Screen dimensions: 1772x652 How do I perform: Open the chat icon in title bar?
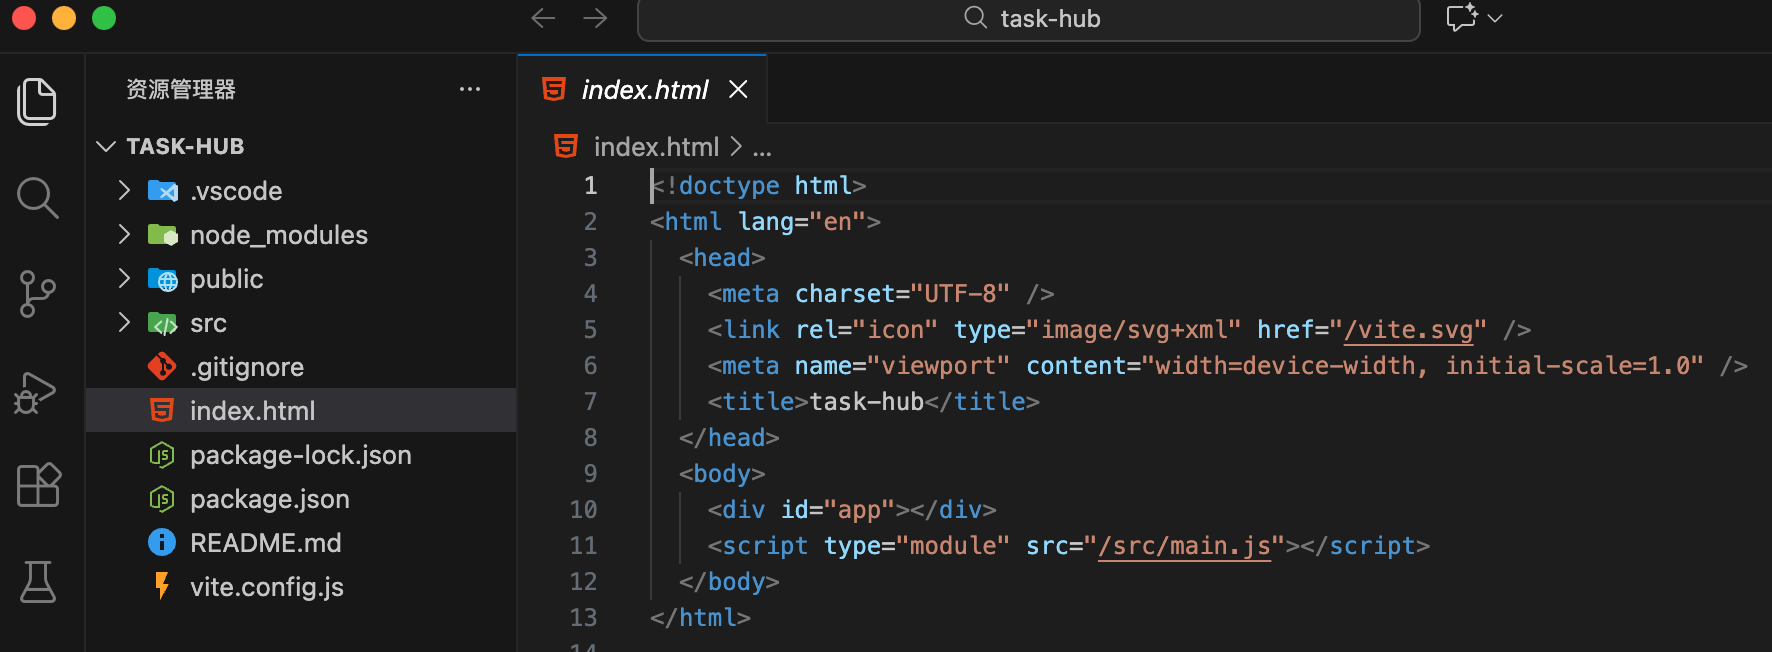[1461, 18]
